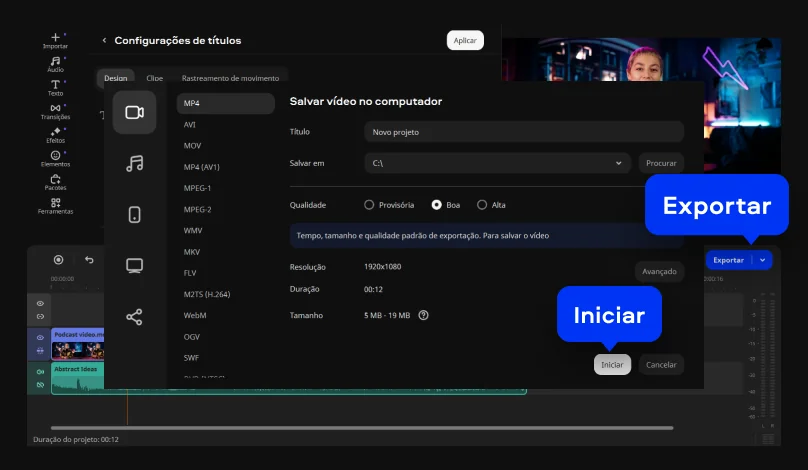Screen dimensions: 808x470
Task: Choose the mobile device export icon
Action: [134, 214]
